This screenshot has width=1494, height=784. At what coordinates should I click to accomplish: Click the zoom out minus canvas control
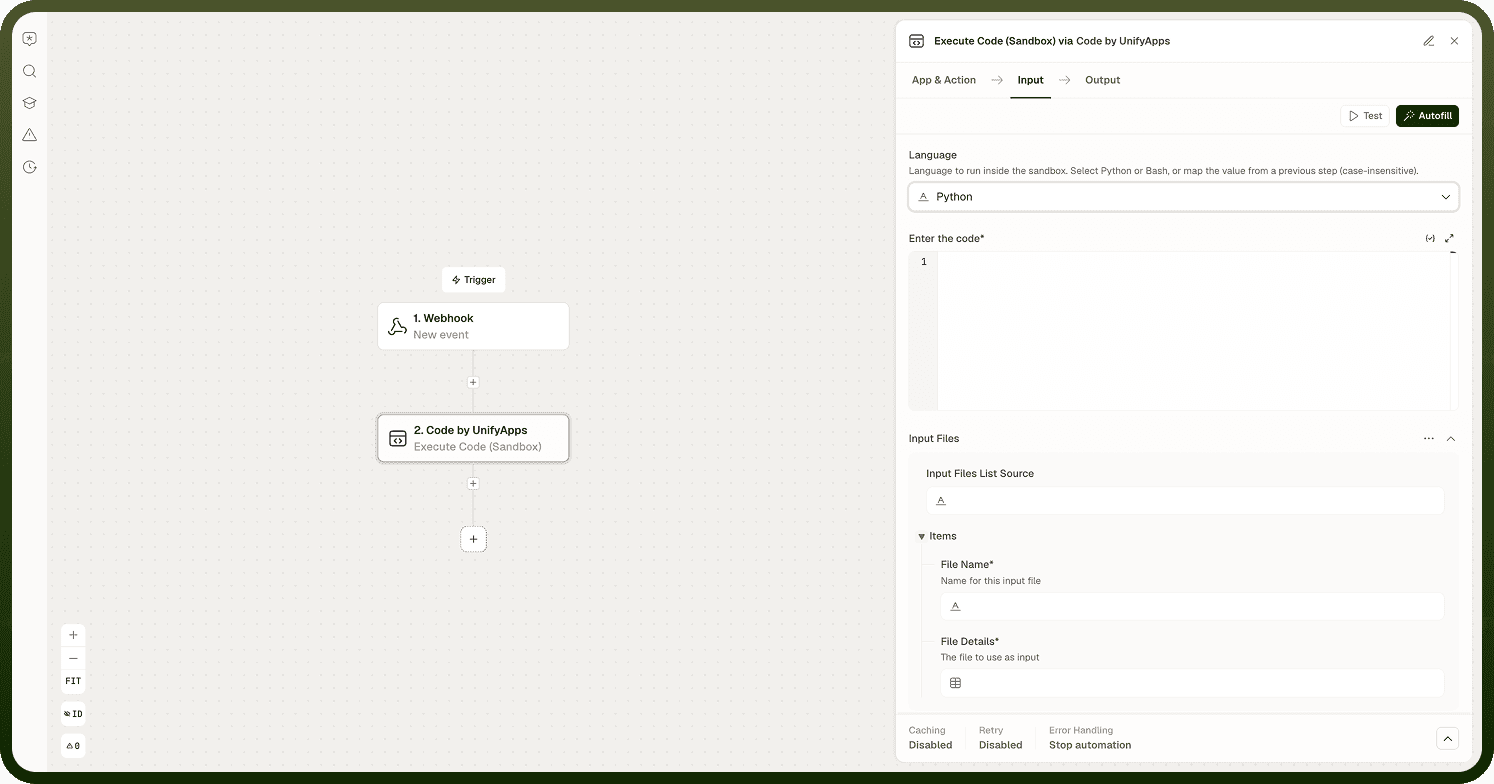(x=73, y=659)
